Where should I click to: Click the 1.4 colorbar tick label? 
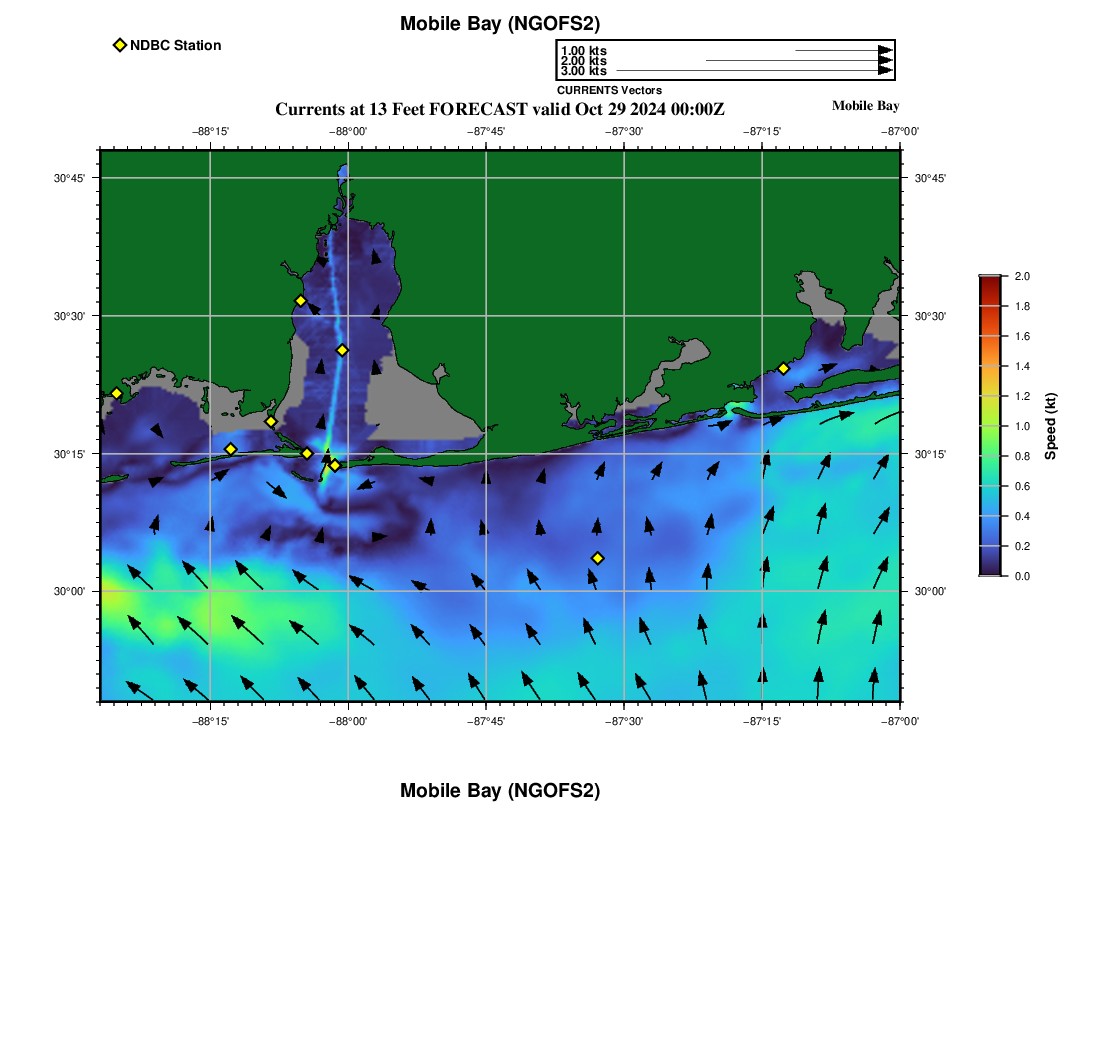point(1022,366)
